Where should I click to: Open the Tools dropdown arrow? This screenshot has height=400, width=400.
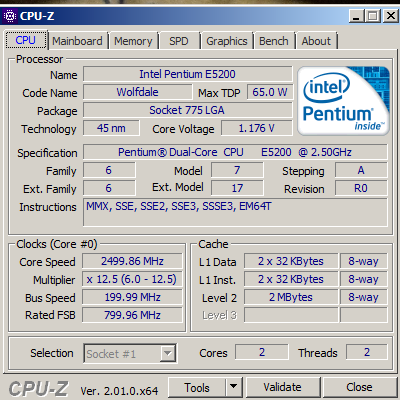(234, 387)
